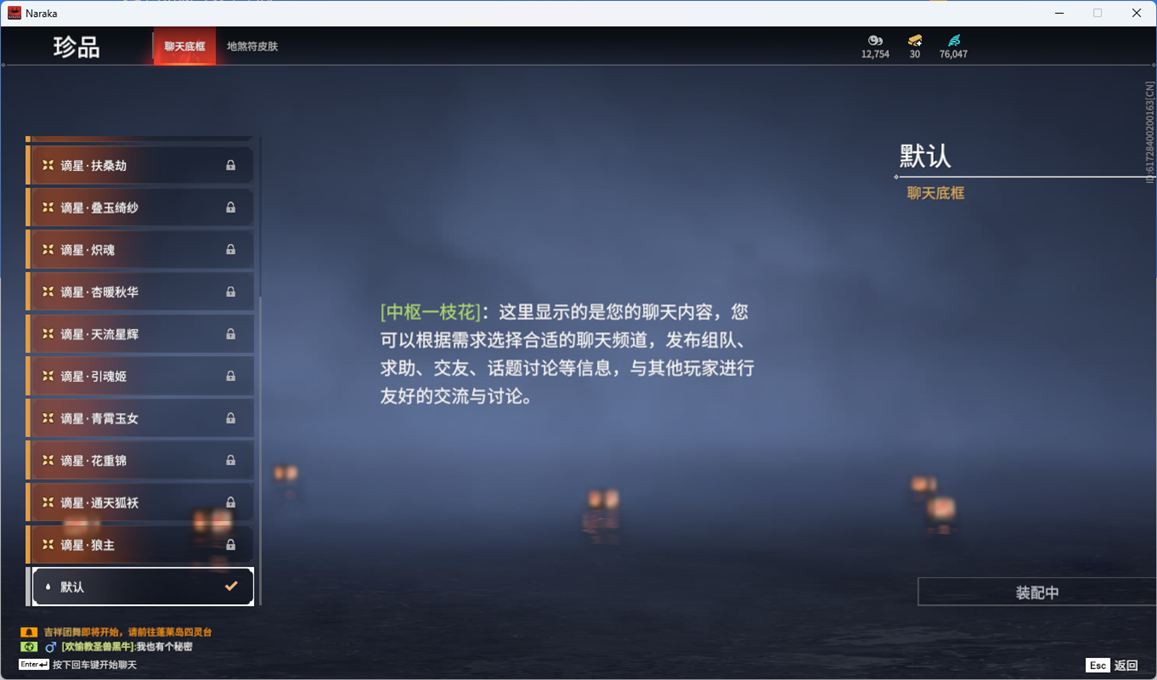1157x680 pixels.
Task: Select the 谪星·叠玉绮纱 chat frame
Action: [141, 207]
